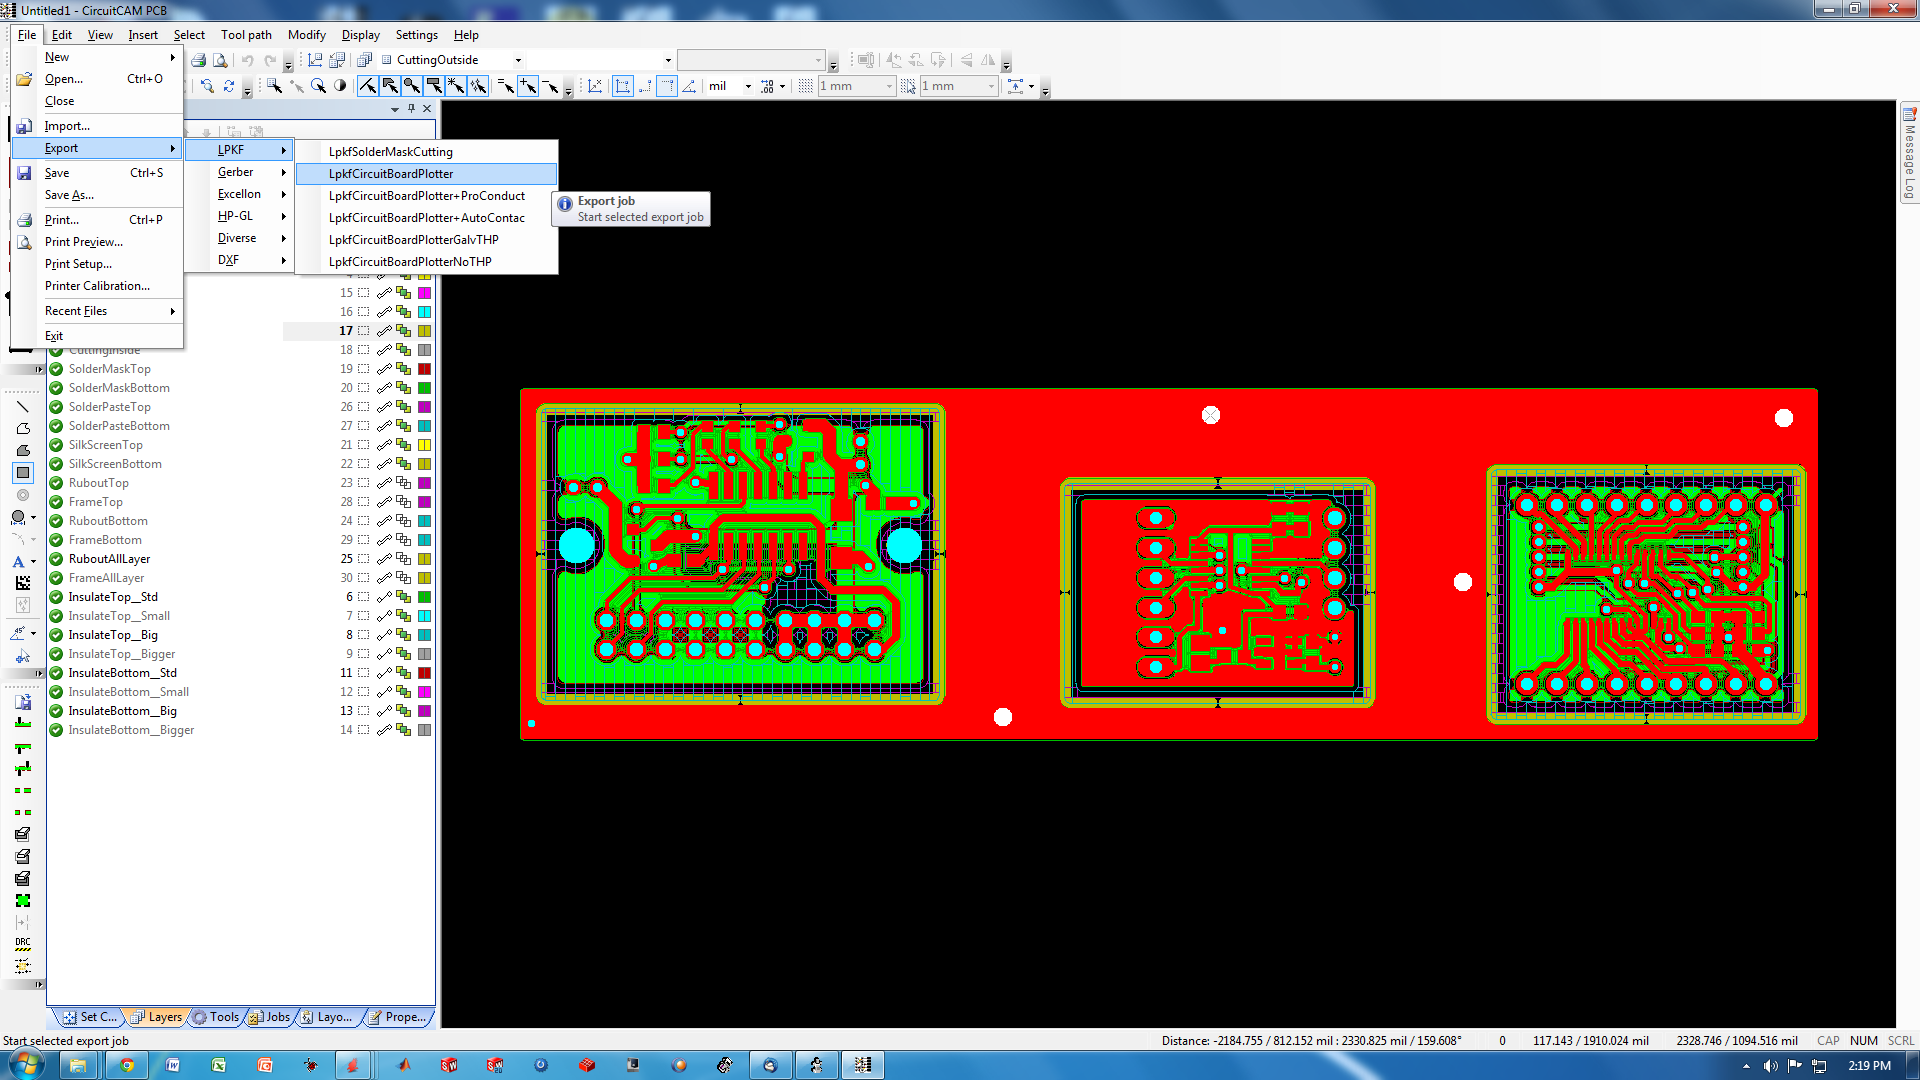The image size is (1920, 1080).
Task: Toggle selectable box for FrameTop layer row
Action: coord(364,502)
